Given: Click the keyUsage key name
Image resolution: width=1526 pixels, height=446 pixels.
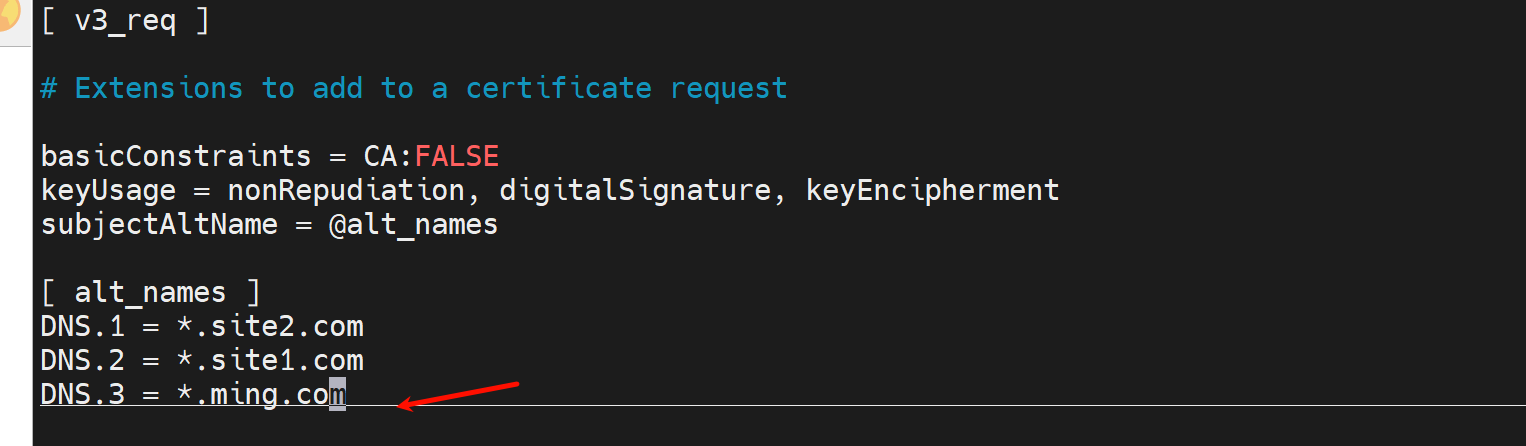Looking at the screenshot, I should point(108,190).
